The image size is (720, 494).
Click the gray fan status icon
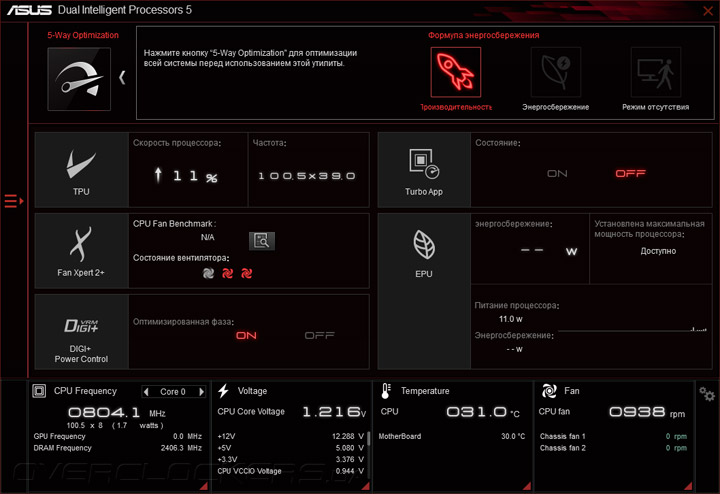[x=208, y=274]
